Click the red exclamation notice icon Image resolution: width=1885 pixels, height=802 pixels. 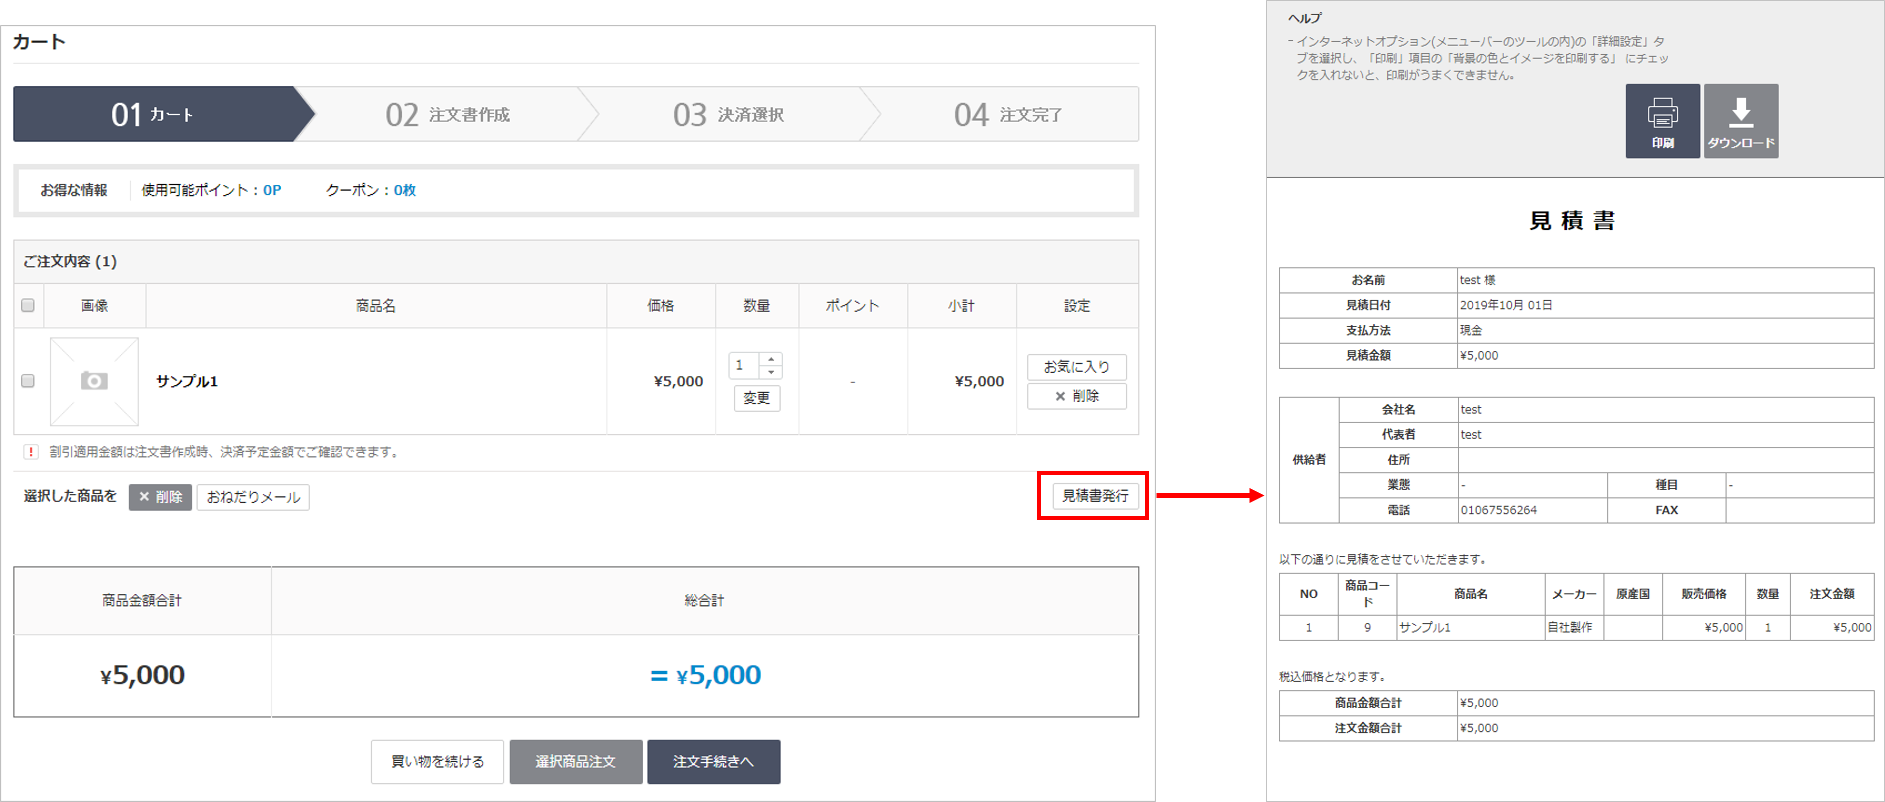(31, 452)
